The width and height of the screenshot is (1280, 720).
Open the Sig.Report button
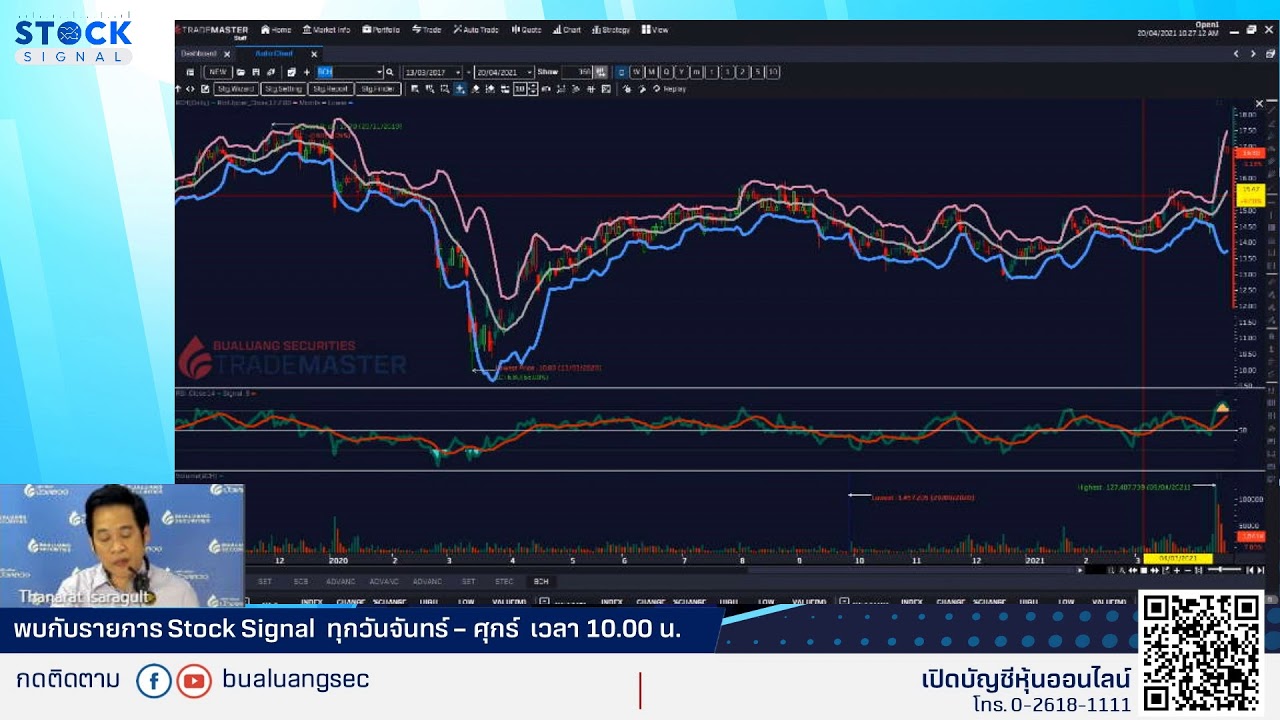tap(331, 89)
